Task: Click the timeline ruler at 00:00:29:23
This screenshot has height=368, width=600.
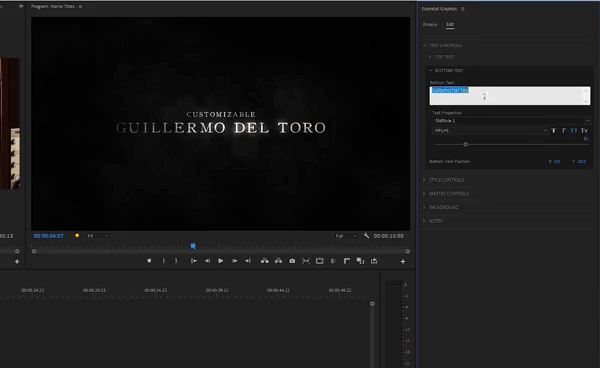Action: (94, 290)
